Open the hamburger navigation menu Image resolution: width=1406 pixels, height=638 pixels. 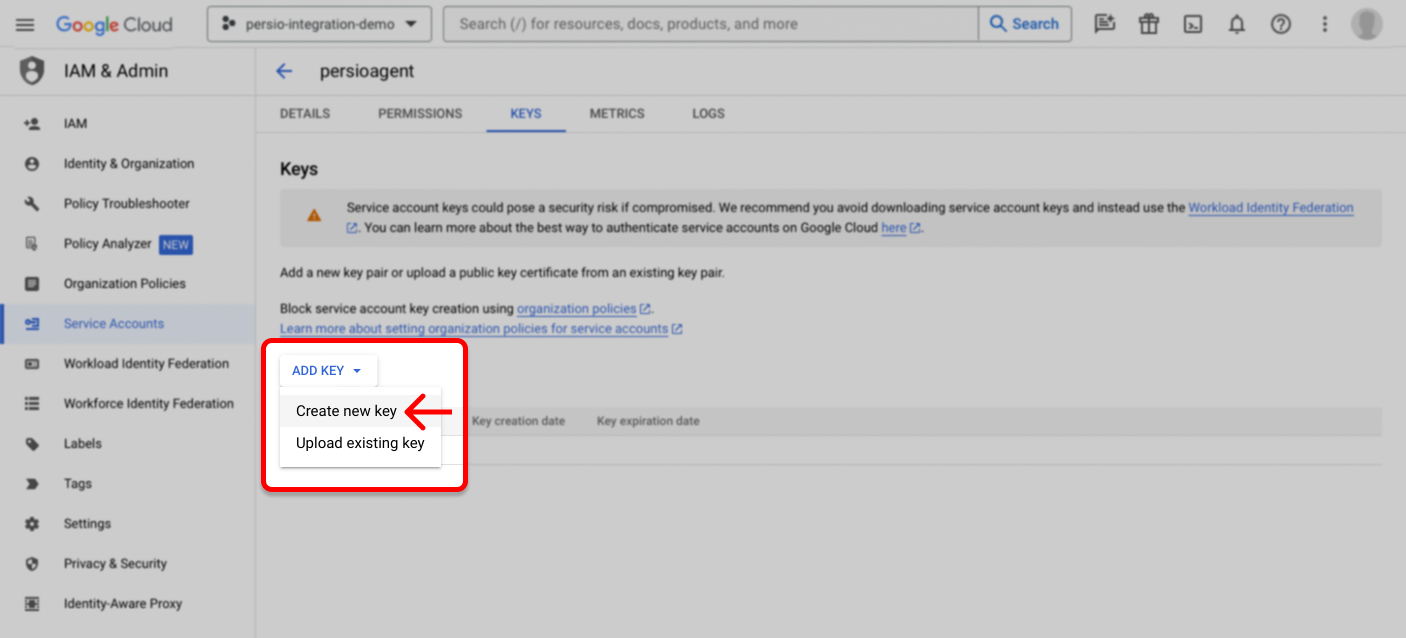[x=26, y=24]
